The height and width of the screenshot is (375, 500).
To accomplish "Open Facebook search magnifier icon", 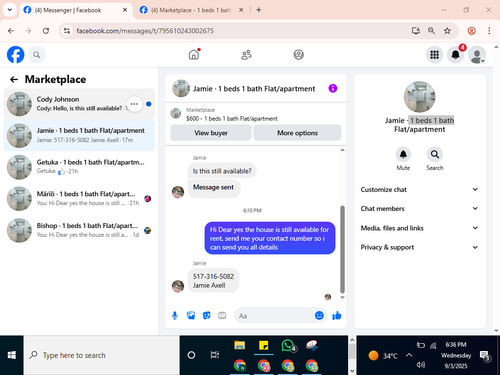I will click(x=37, y=55).
